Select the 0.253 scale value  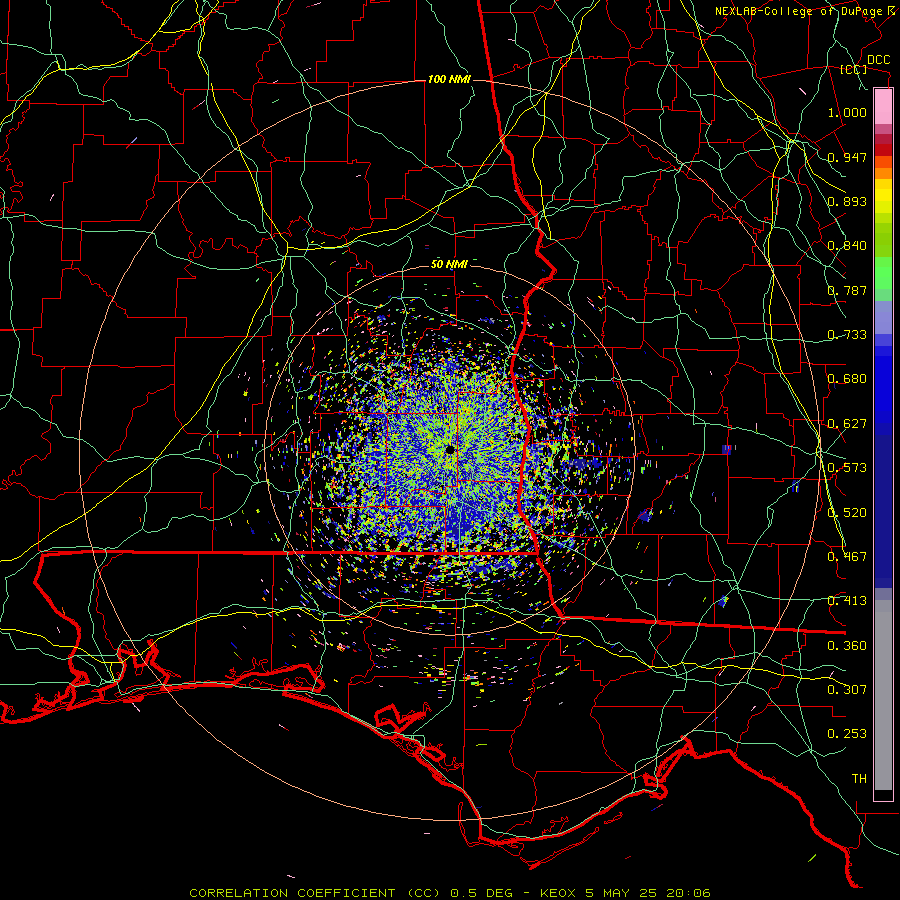[847, 734]
